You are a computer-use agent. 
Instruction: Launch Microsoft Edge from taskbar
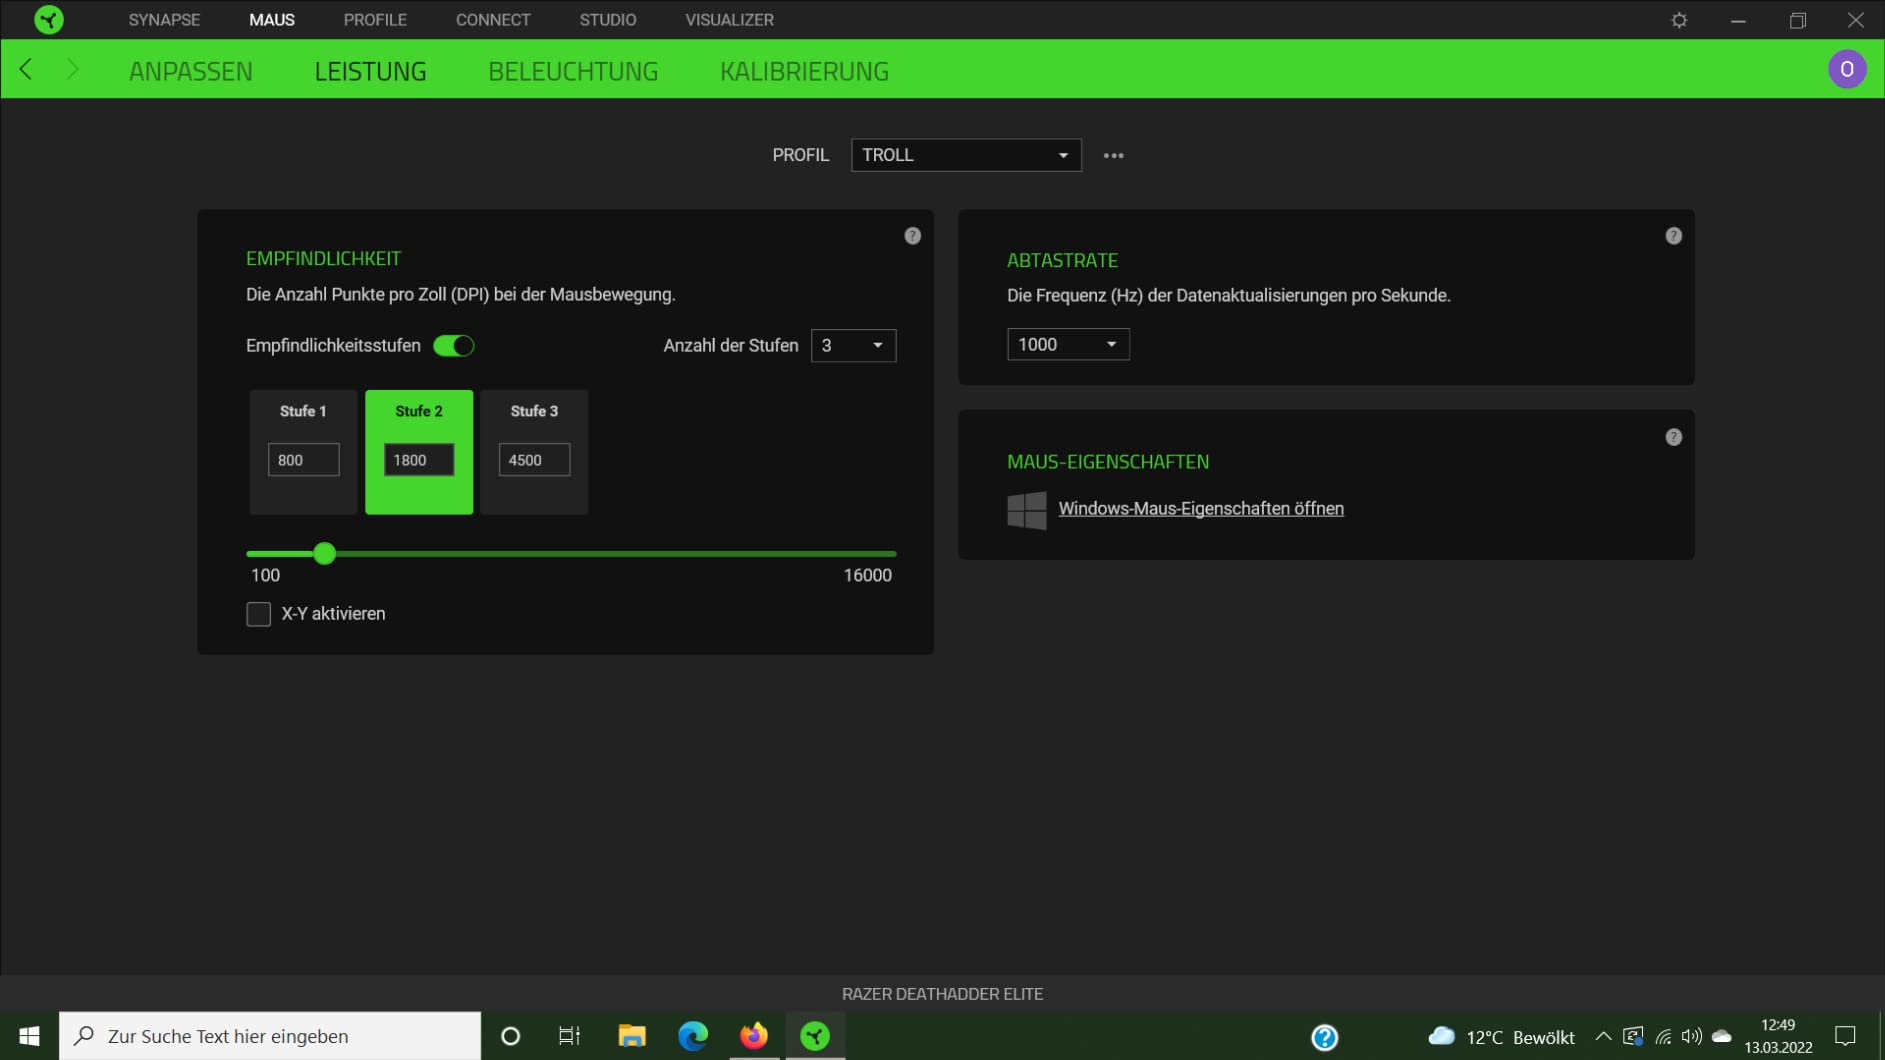tap(692, 1036)
